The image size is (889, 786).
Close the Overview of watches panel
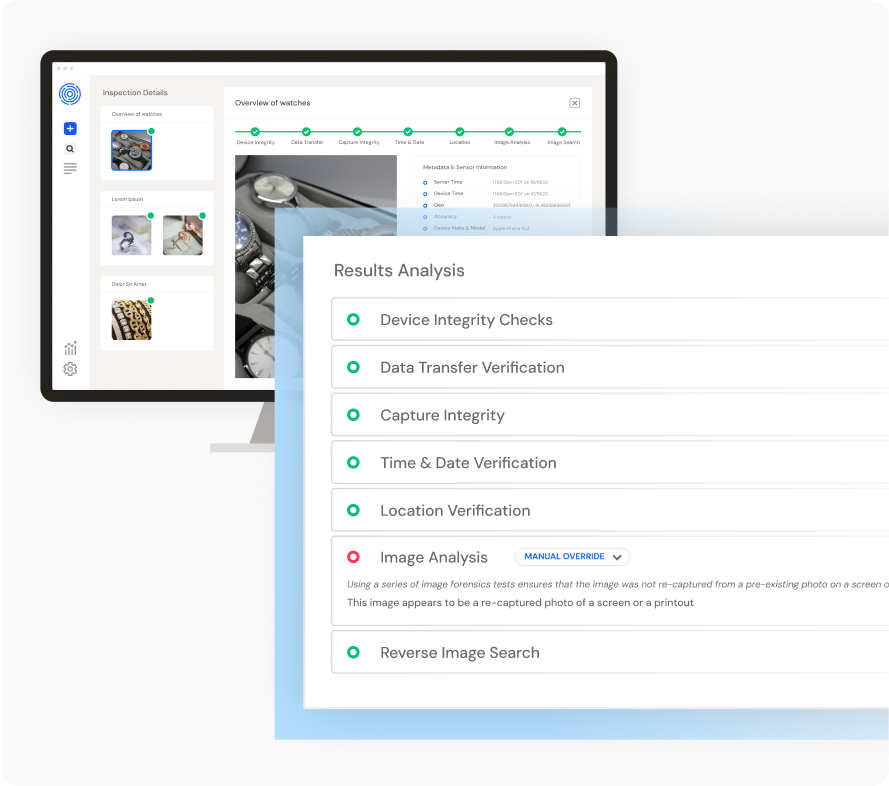[x=574, y=103]
